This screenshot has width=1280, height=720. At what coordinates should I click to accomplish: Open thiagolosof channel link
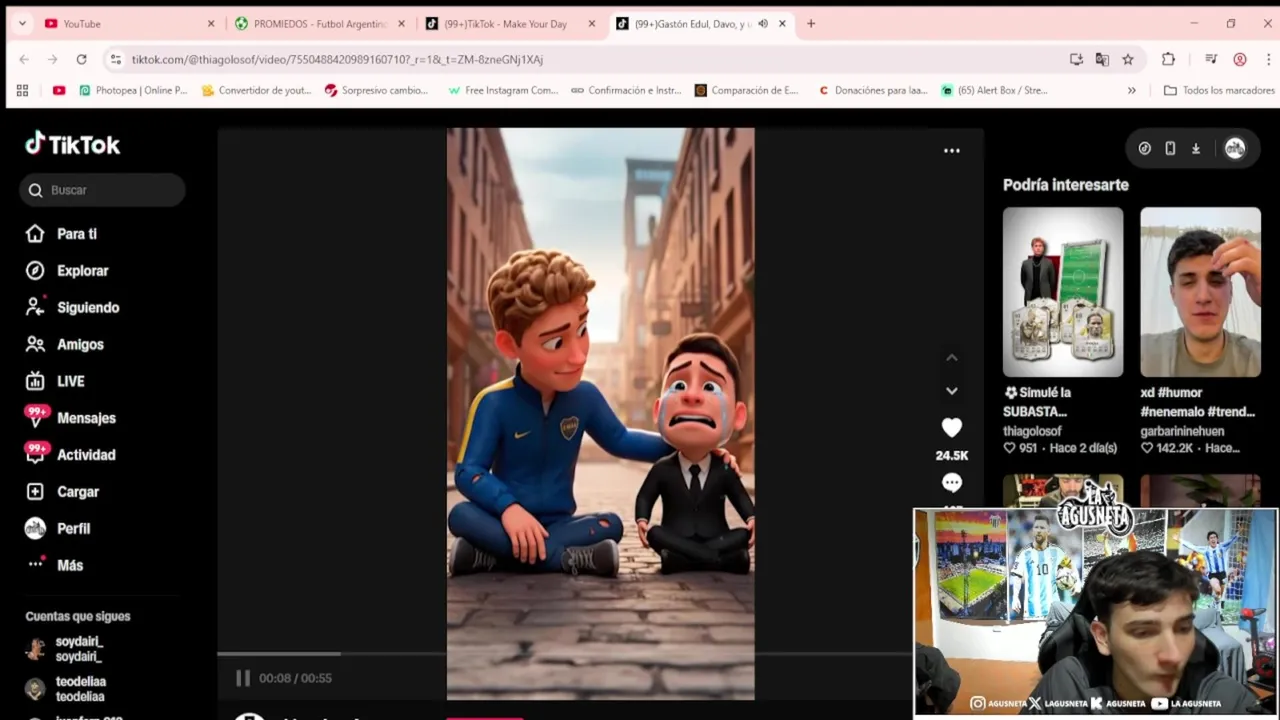click(x=1032, y=431)
